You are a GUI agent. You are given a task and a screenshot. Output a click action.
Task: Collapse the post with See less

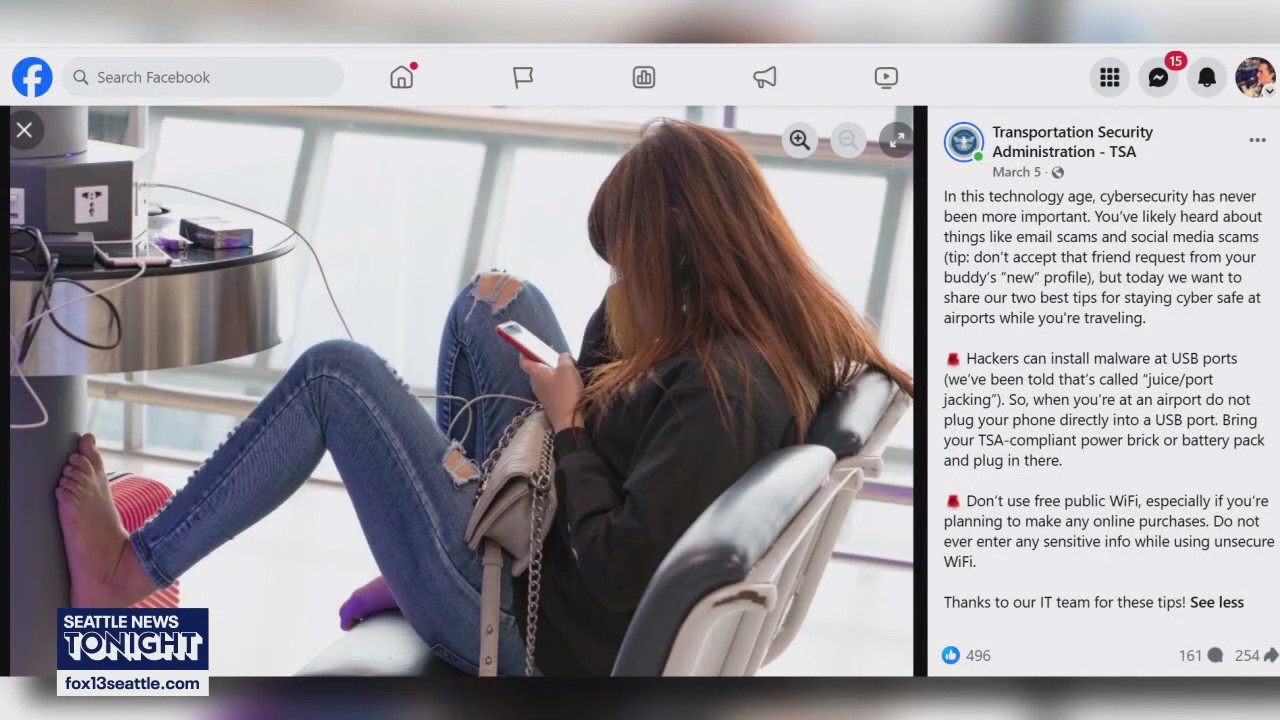coord(1216,602)
